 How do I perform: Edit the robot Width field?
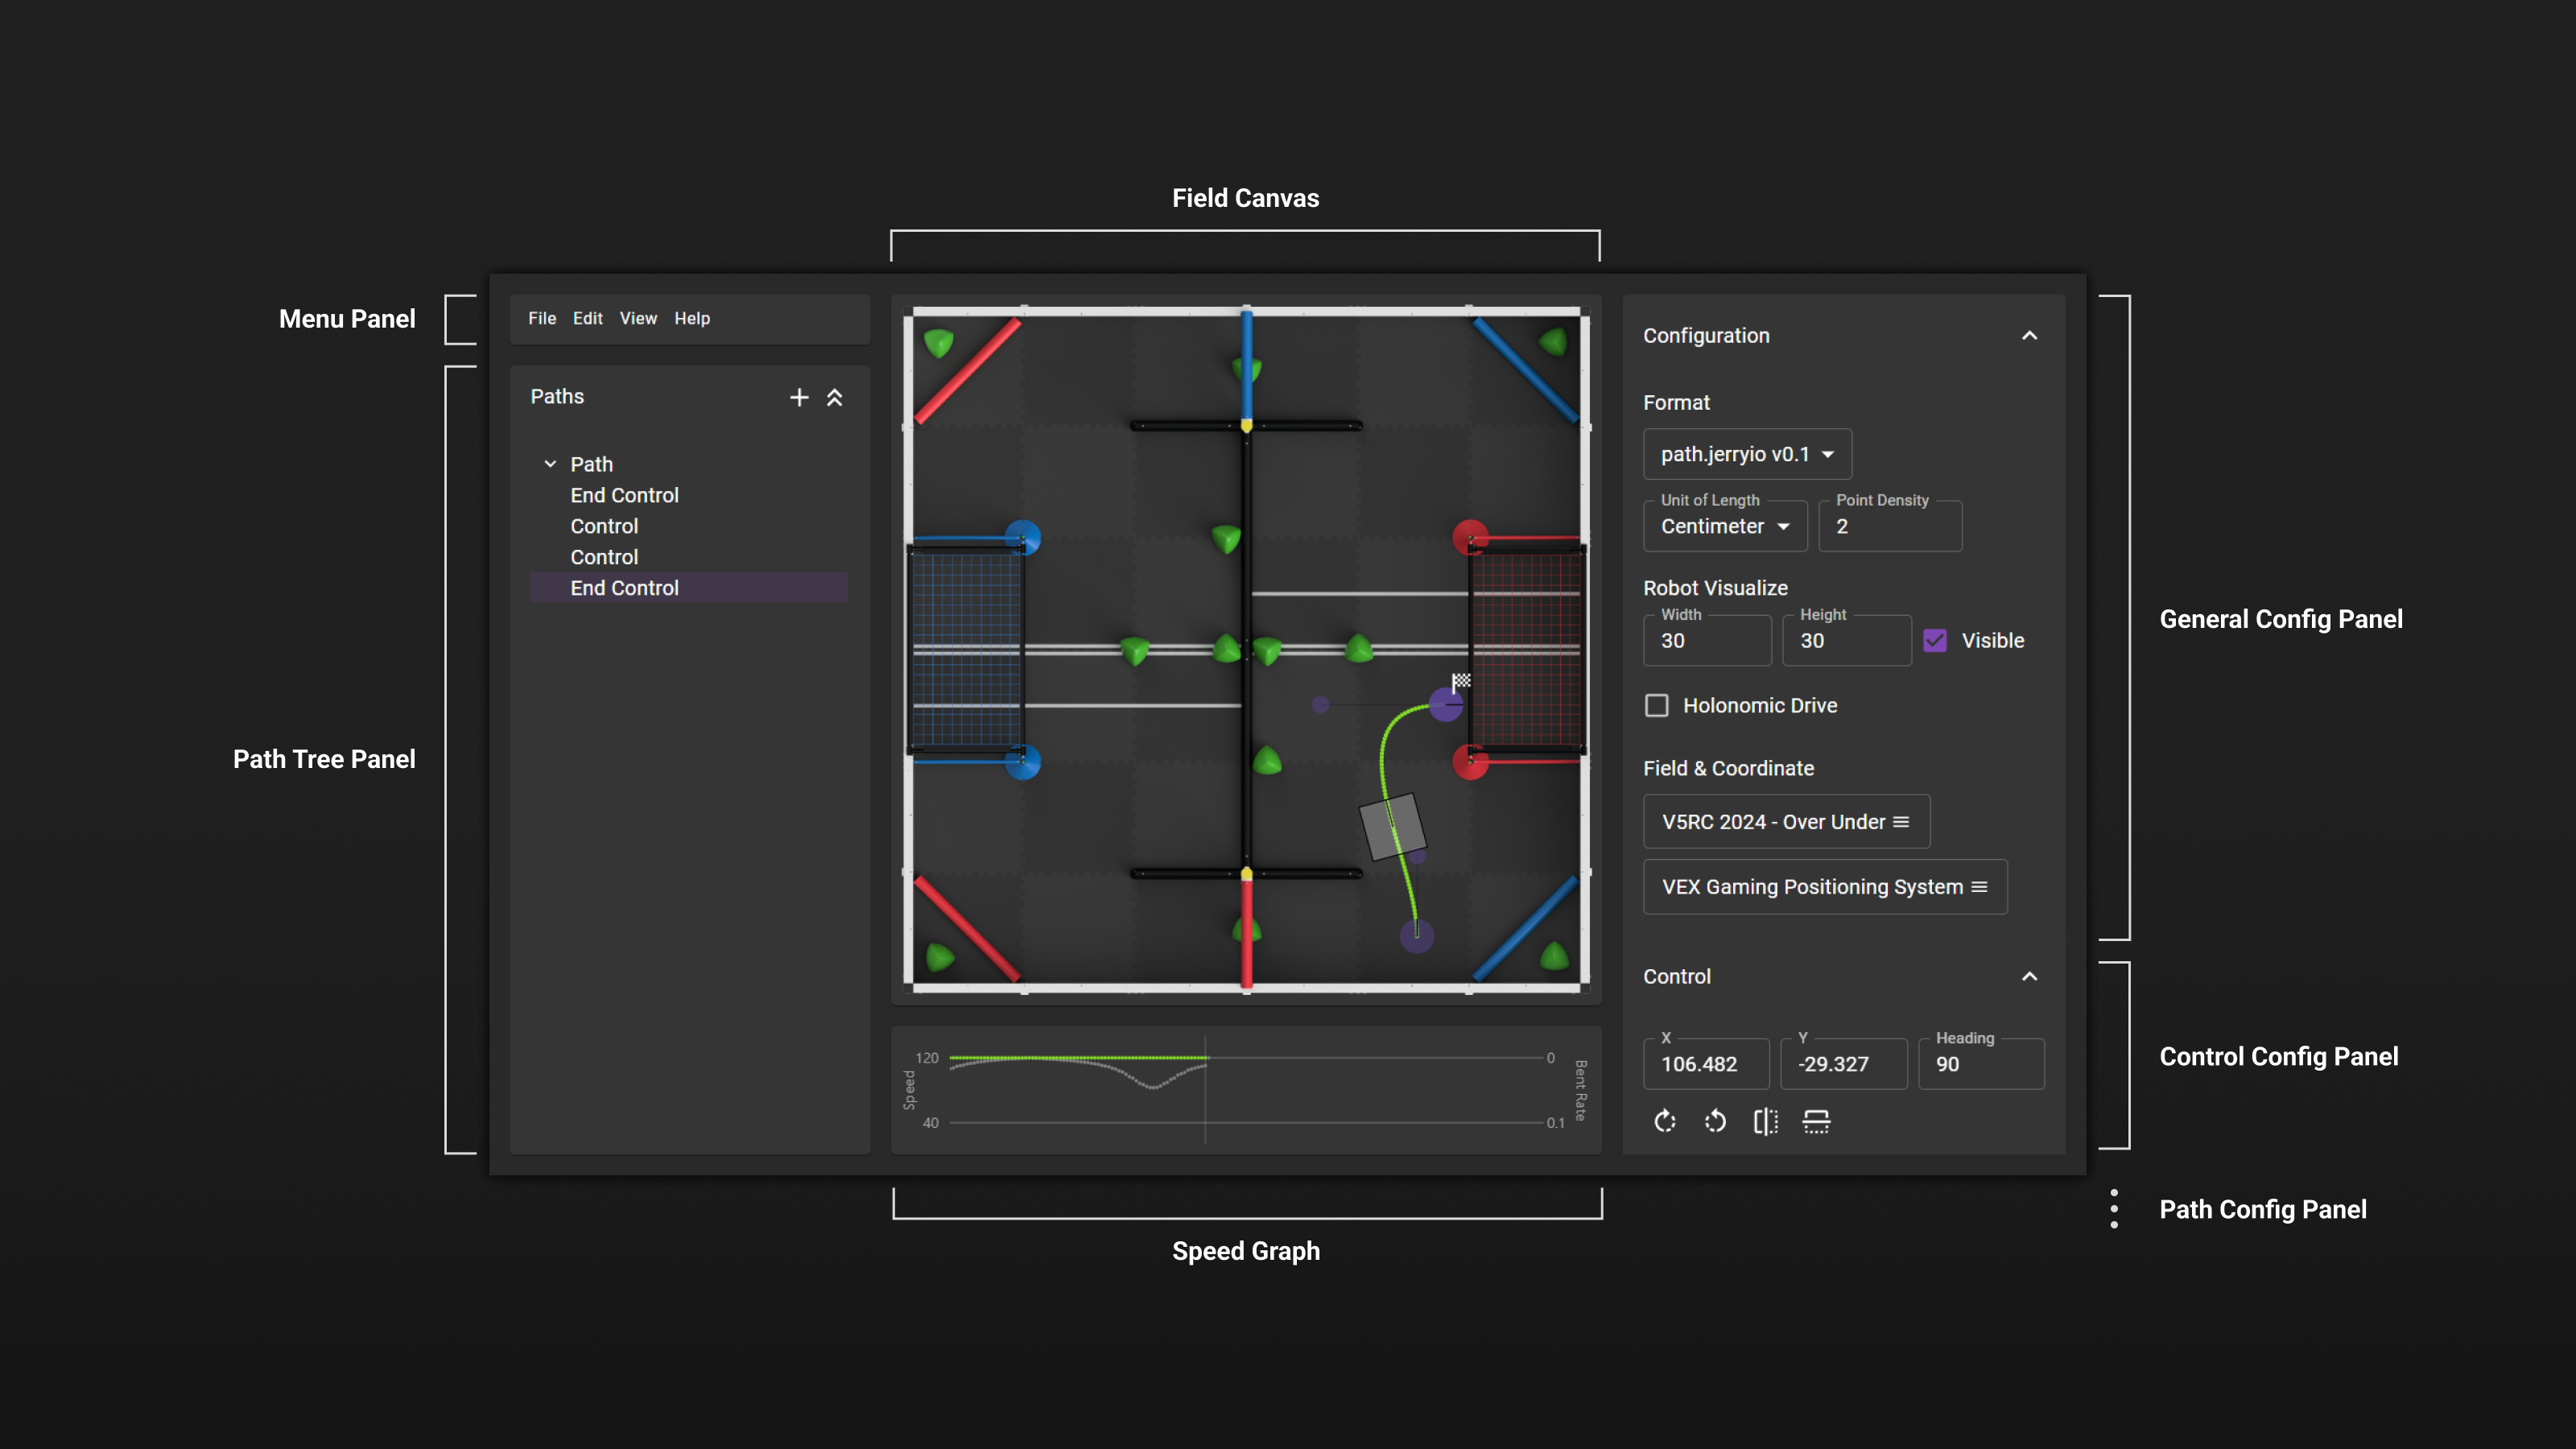tap(1707, 641)
